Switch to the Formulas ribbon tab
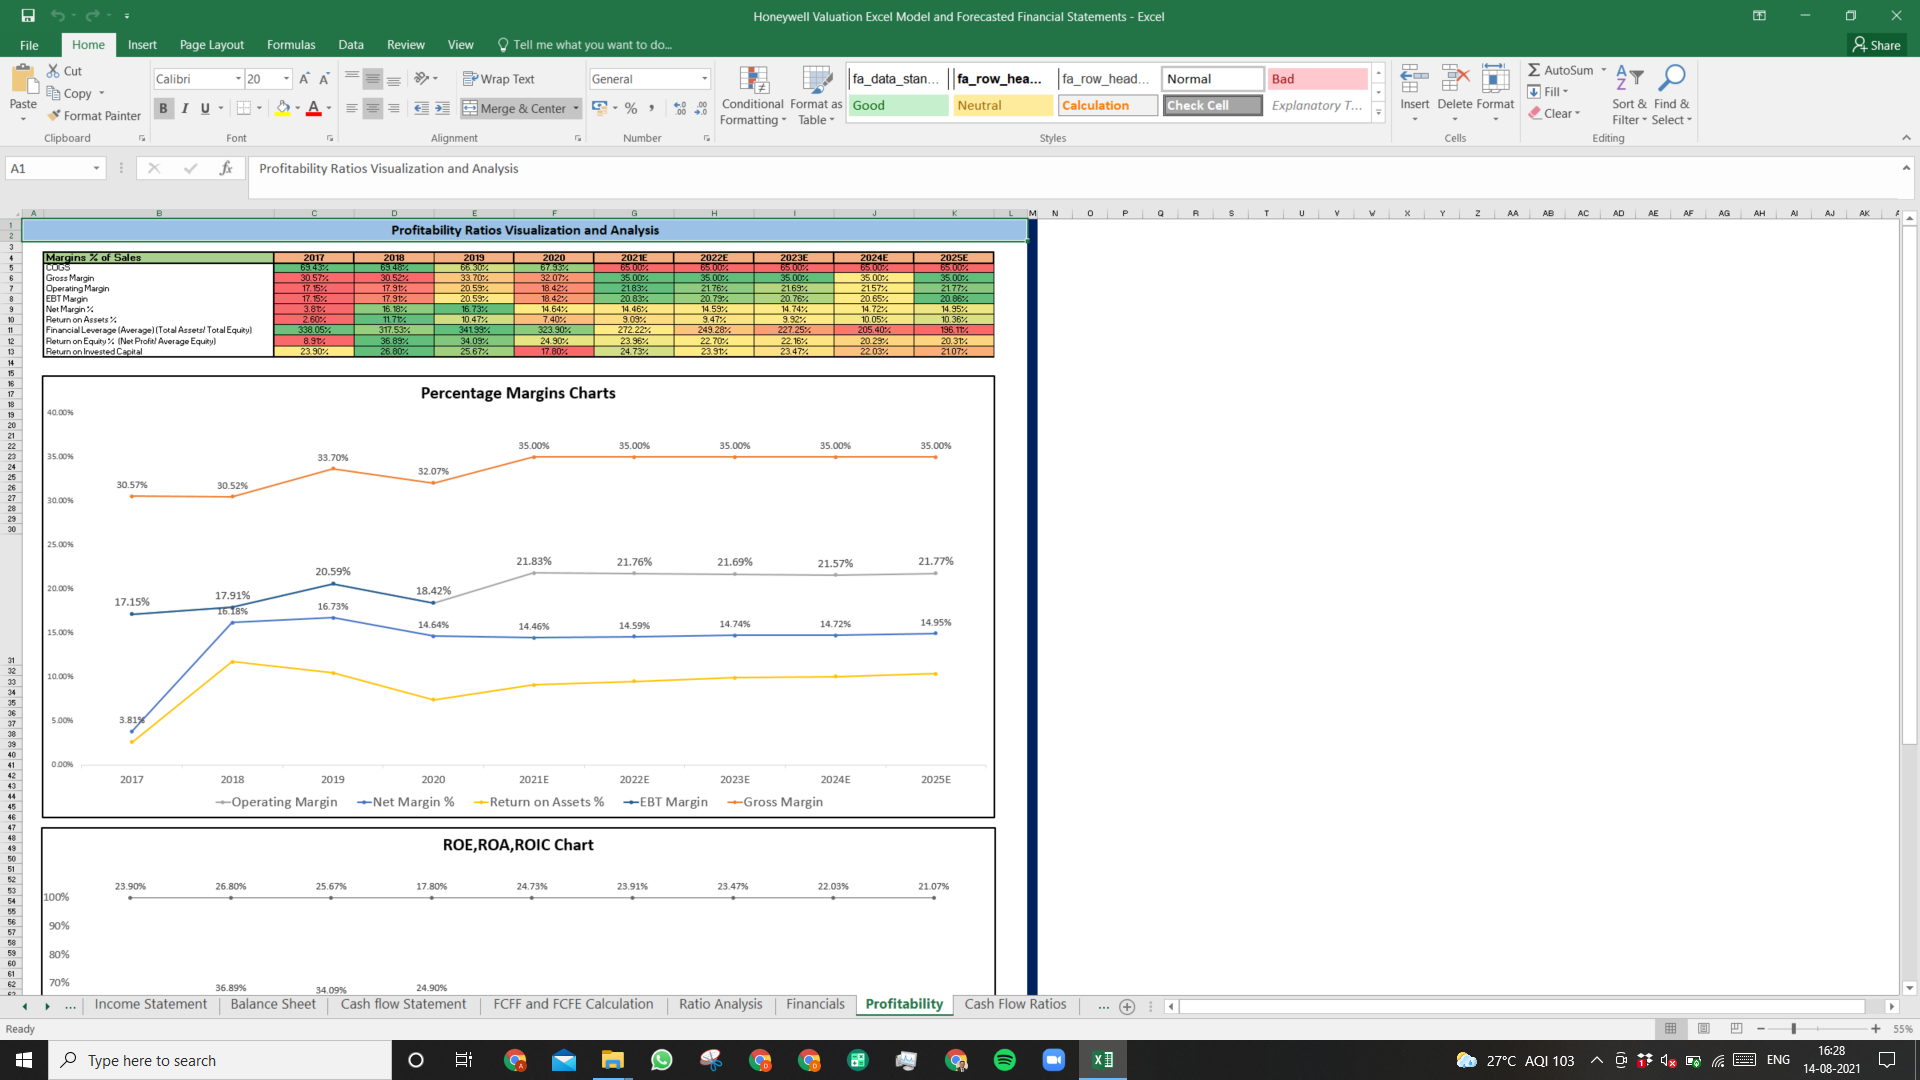Image resolution: width=1920 pixels, height=1080 pixels. (x=291, y=45)
